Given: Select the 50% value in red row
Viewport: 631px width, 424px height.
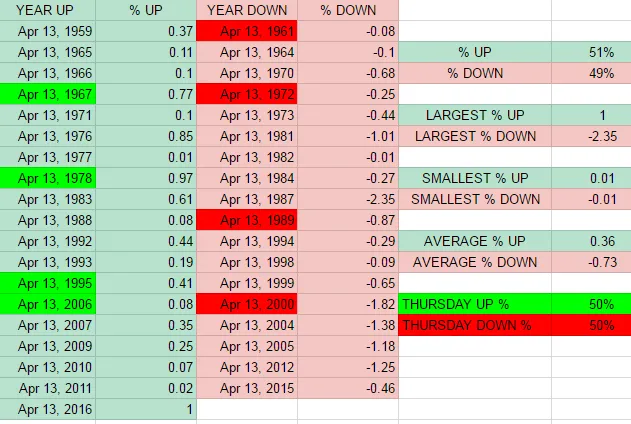Looking at the screenshot, I should pos(591,325).
